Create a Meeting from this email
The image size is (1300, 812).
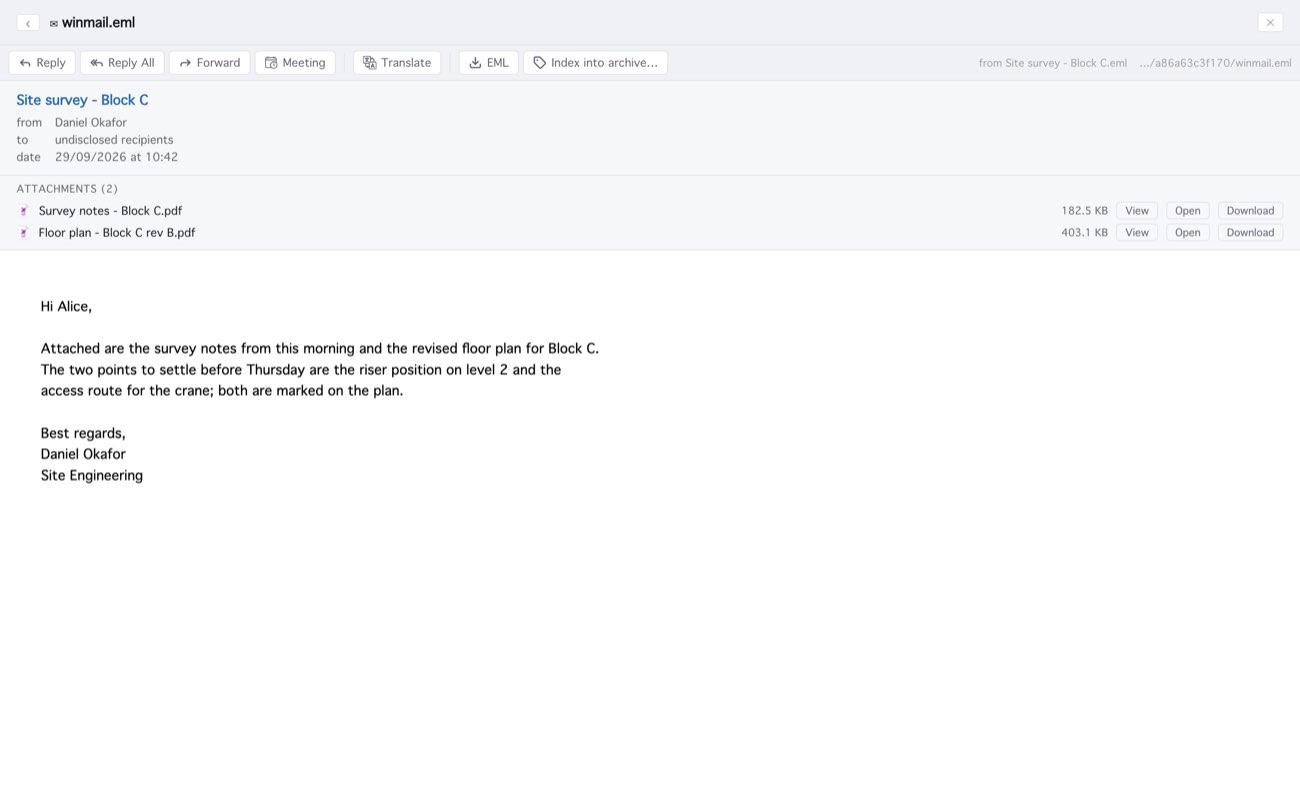(x=295, y=63)
